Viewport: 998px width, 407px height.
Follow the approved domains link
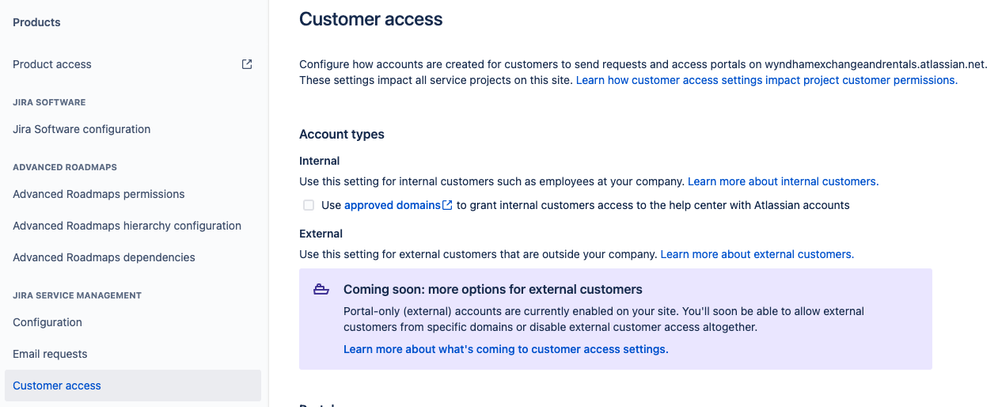(x=392, y=205)
